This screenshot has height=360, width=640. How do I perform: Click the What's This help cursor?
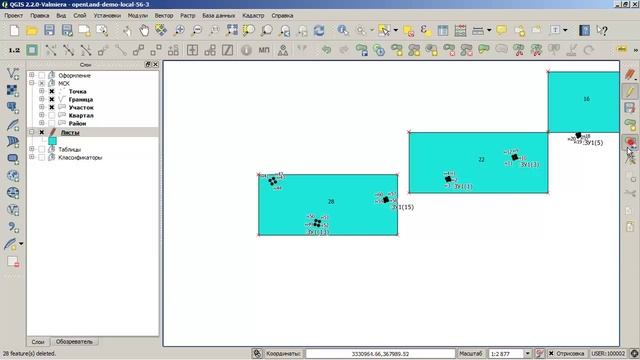[x=602, y=31]
